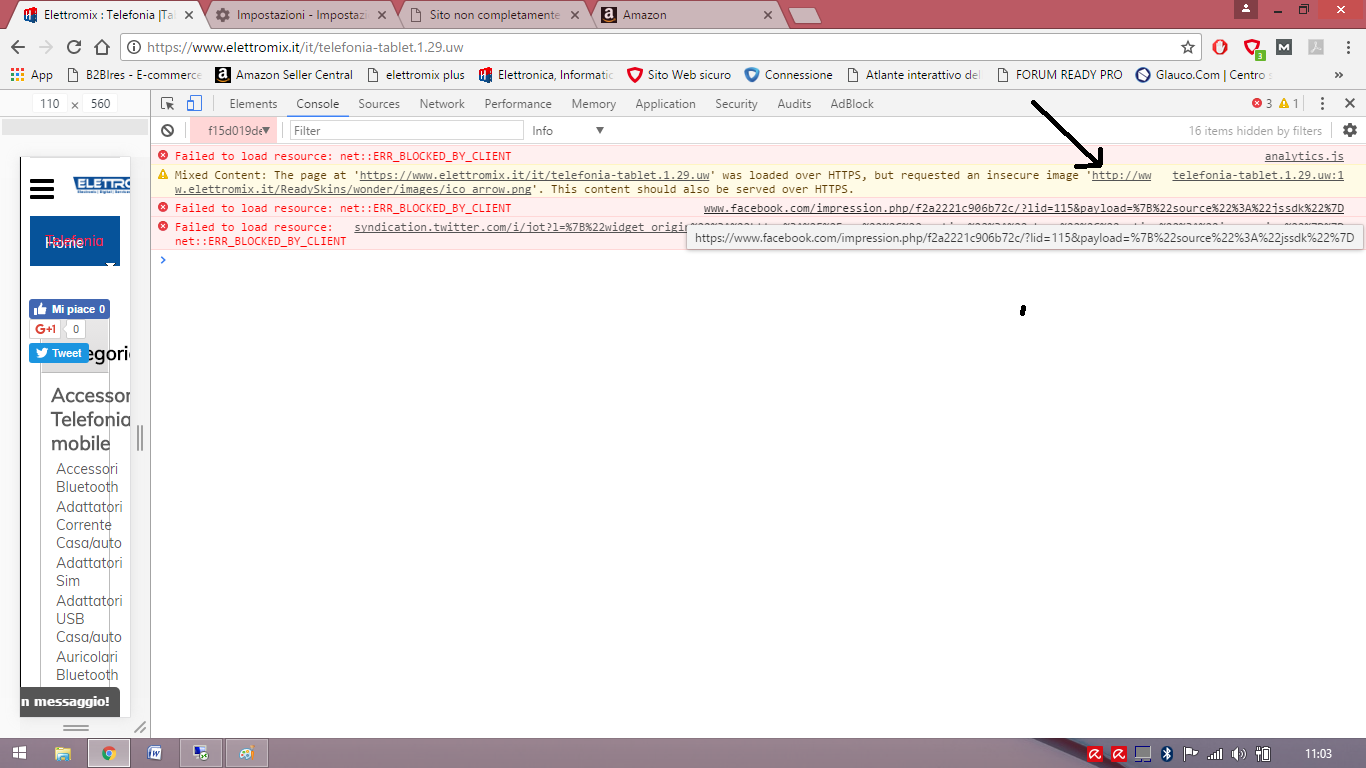Open the browser home page
Screen dimensions: 1366x768
coord(102,47)
